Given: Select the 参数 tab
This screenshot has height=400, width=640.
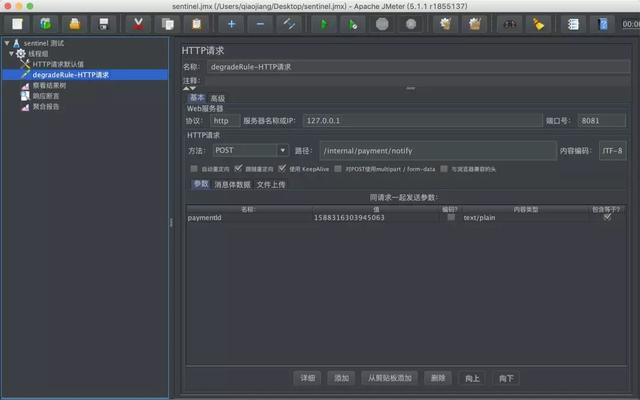Looking at the screenshot, I should click(x=201, y=184).
